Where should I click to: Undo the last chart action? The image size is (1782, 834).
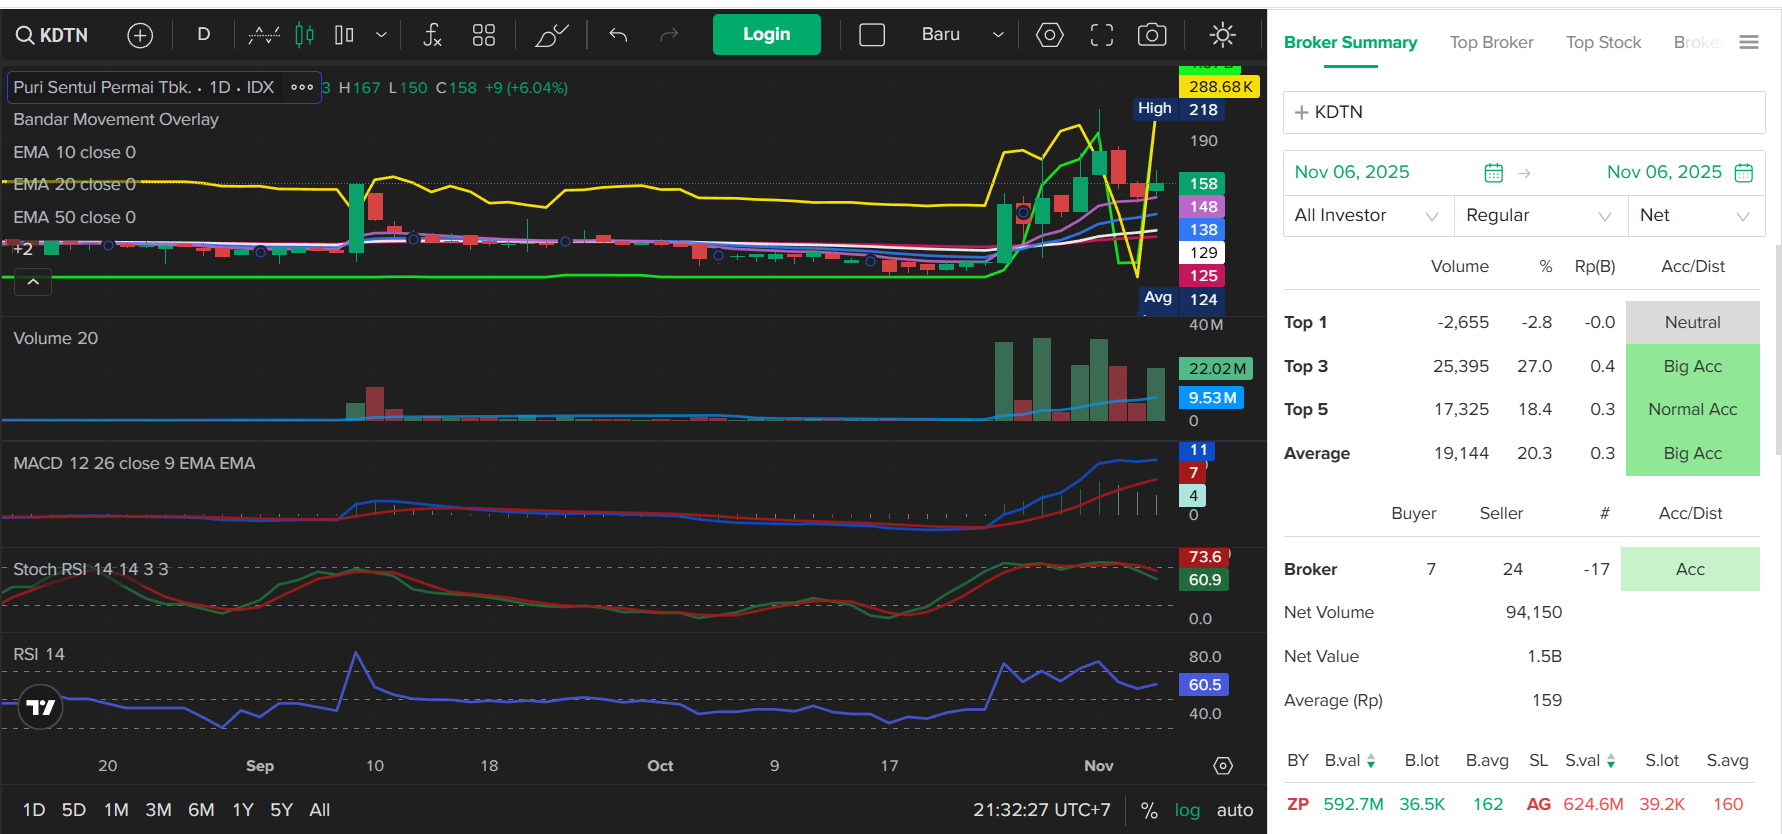coord(618,35)
